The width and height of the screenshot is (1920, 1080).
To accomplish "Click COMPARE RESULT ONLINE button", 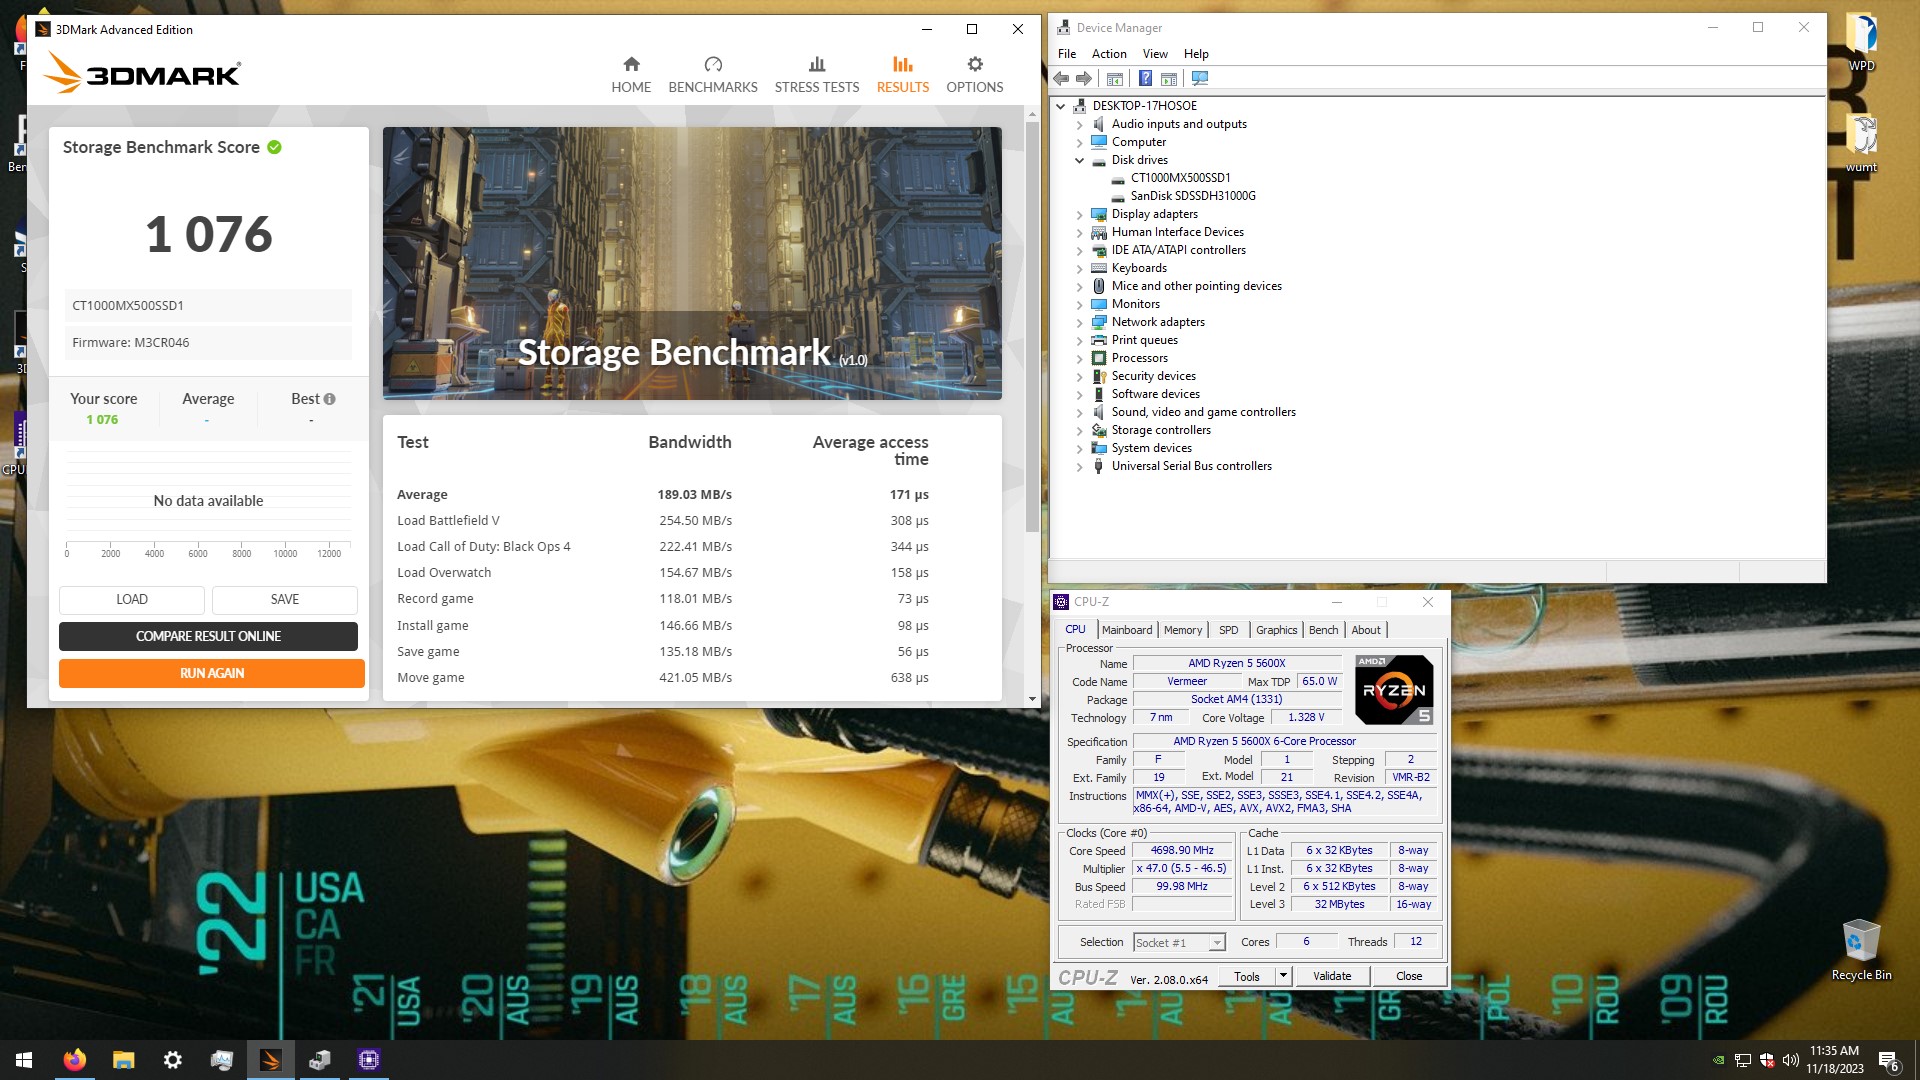I will [x=208, y=637].
